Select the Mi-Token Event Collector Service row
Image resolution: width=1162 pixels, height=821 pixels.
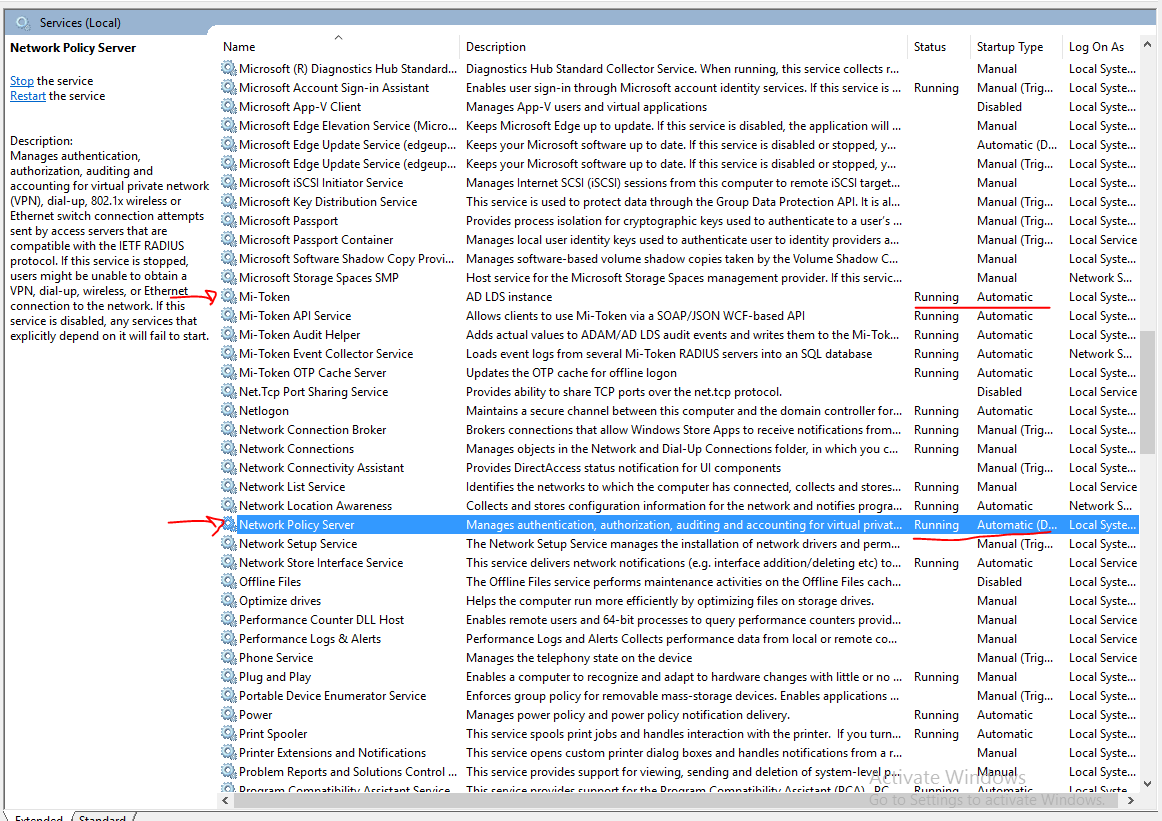[x=679, y=353]
